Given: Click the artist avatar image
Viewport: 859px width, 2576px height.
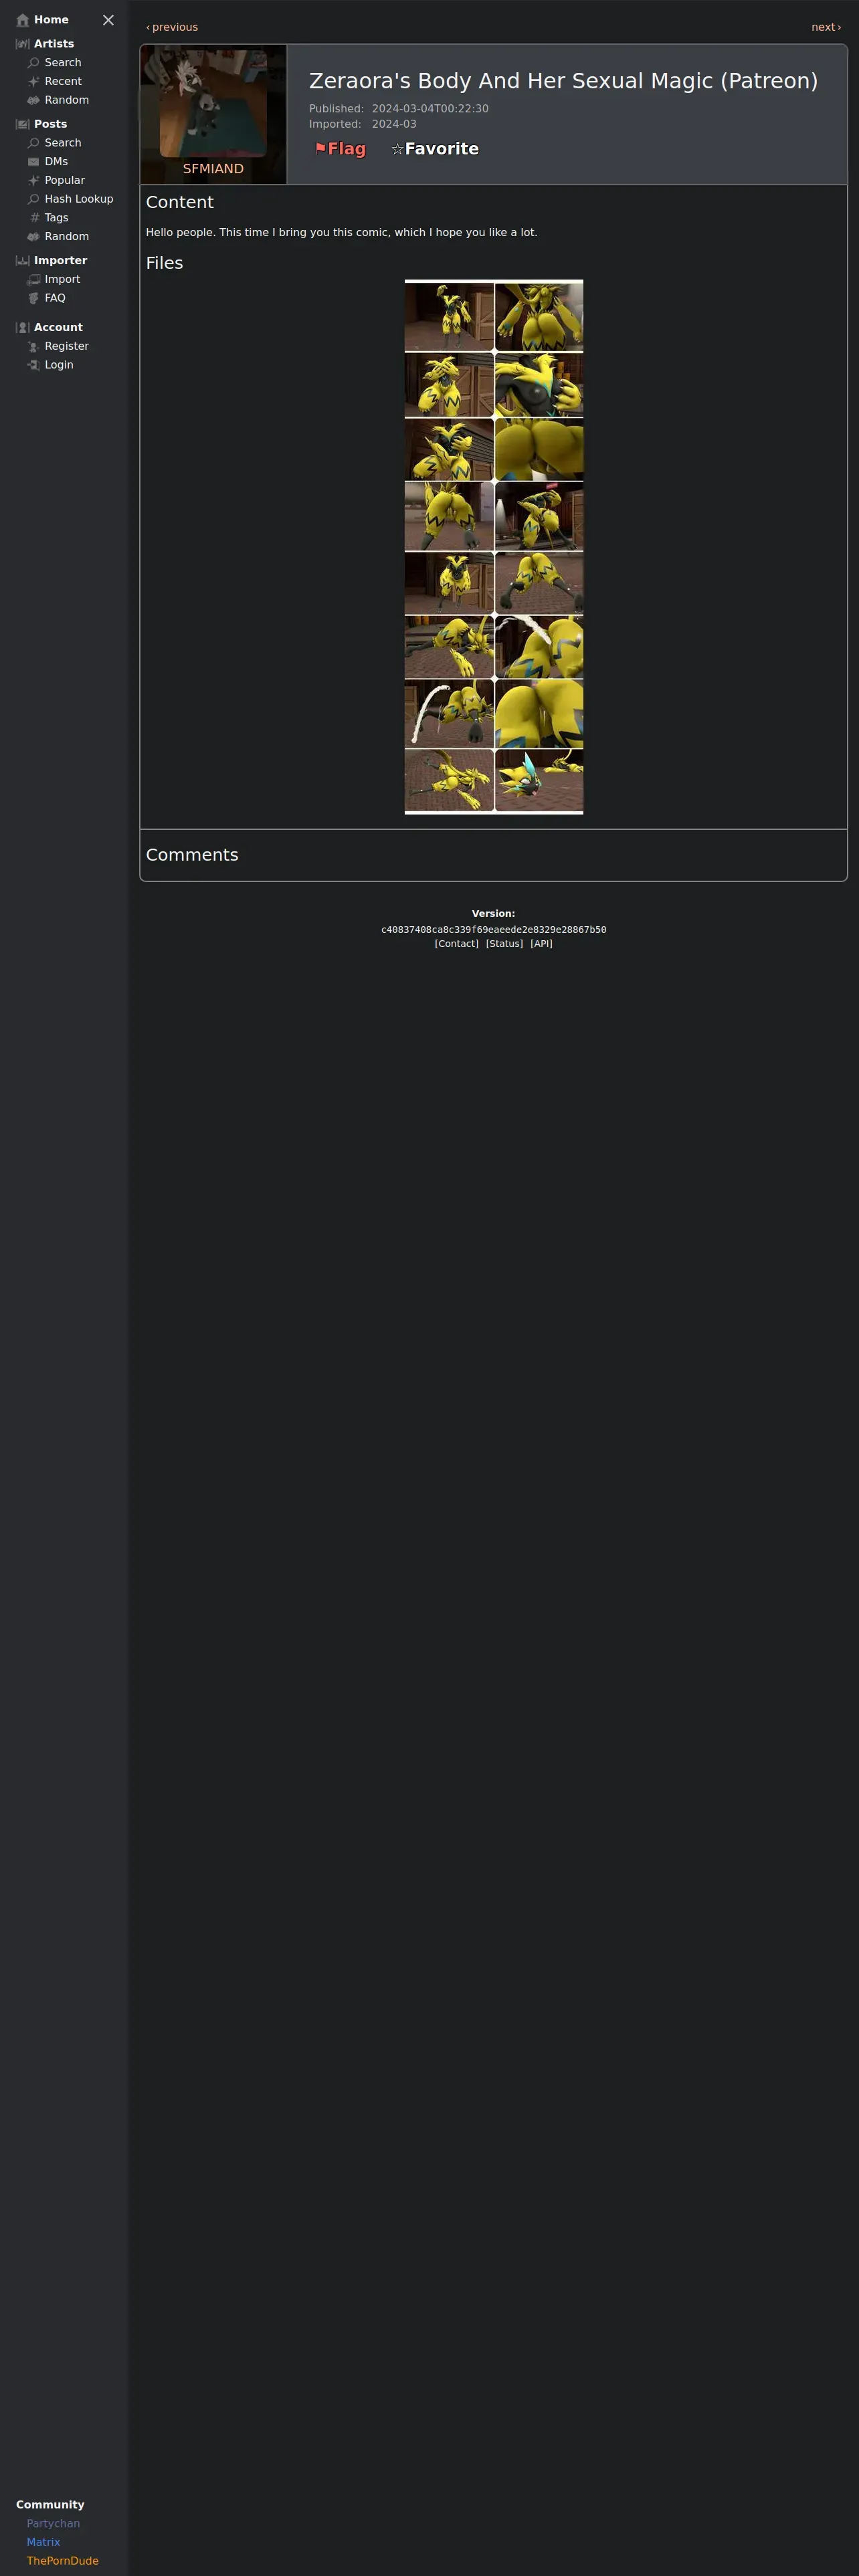Looking at the screenshot, I should click(213, 103).
